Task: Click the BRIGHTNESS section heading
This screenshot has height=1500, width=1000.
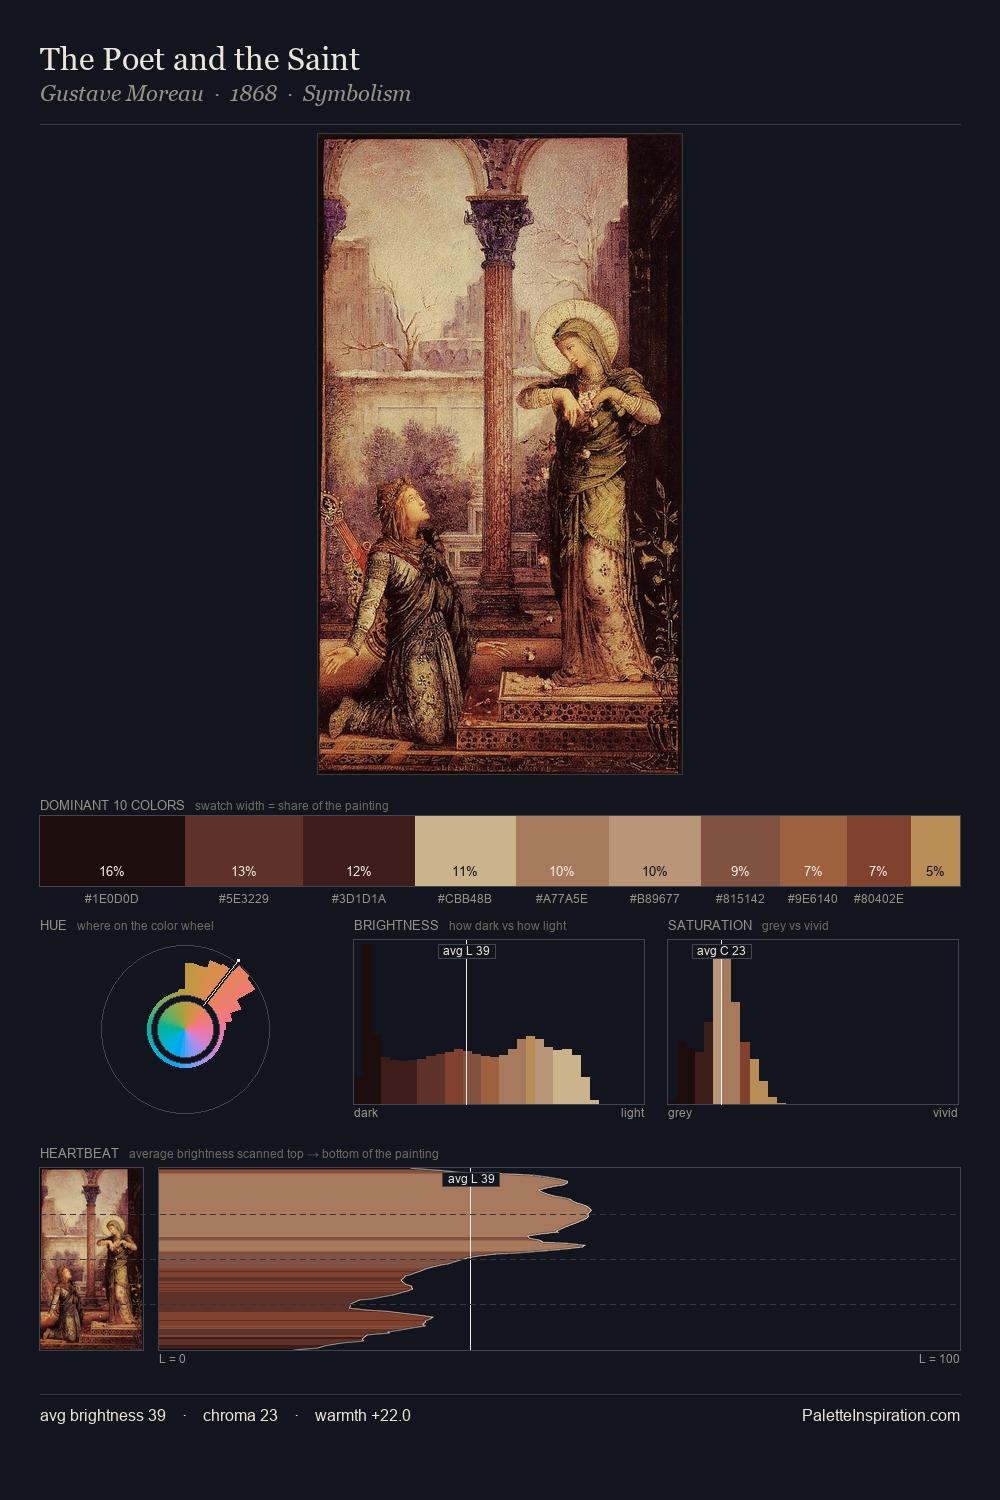Action: click(396, 925)
